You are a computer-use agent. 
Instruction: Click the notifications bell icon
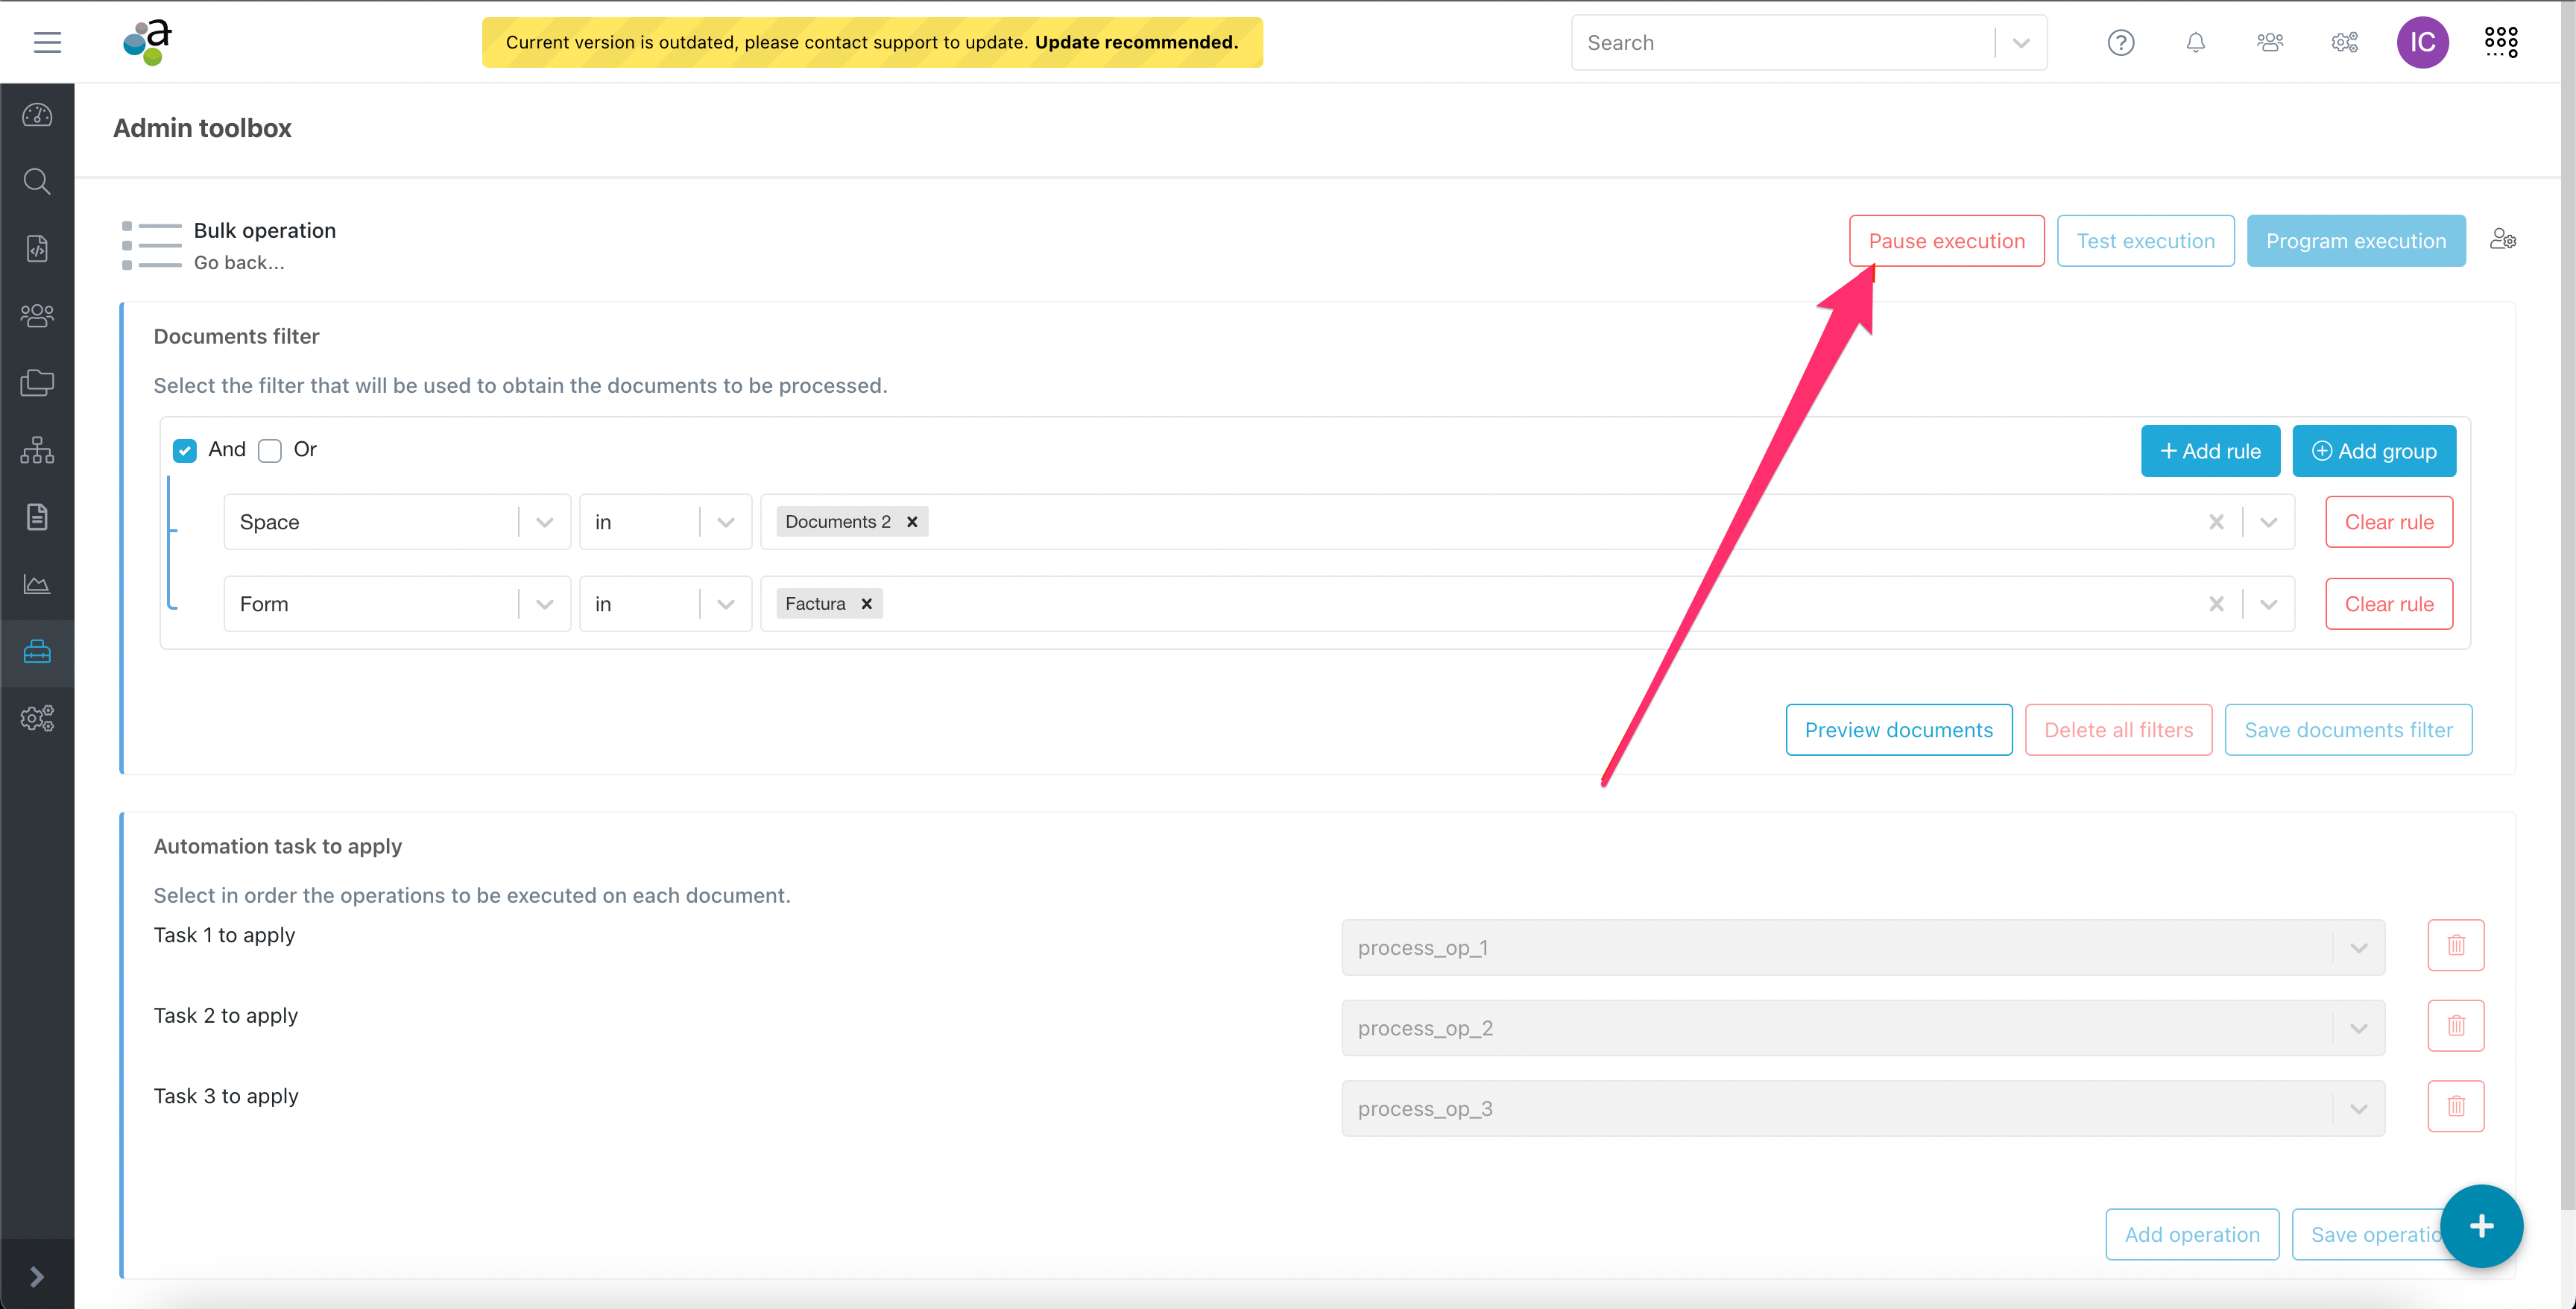click(x=2195, y=43)
